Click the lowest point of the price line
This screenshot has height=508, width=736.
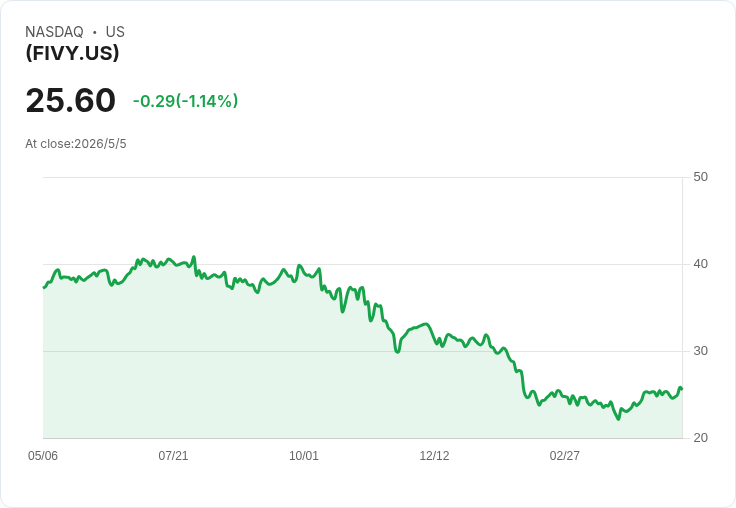pyautogui.click(x=618, y=419)
